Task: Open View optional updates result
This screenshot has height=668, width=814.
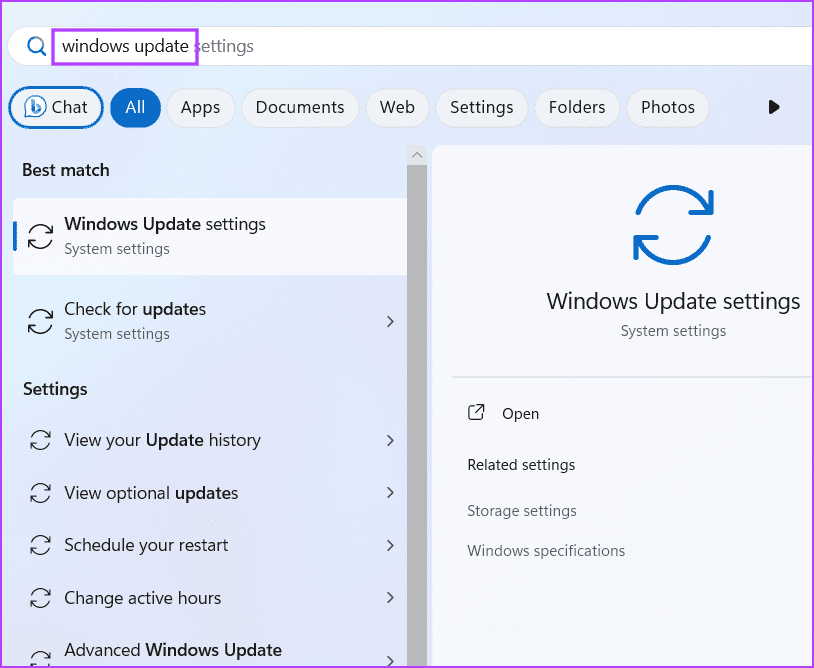Action: pos(210,493)
